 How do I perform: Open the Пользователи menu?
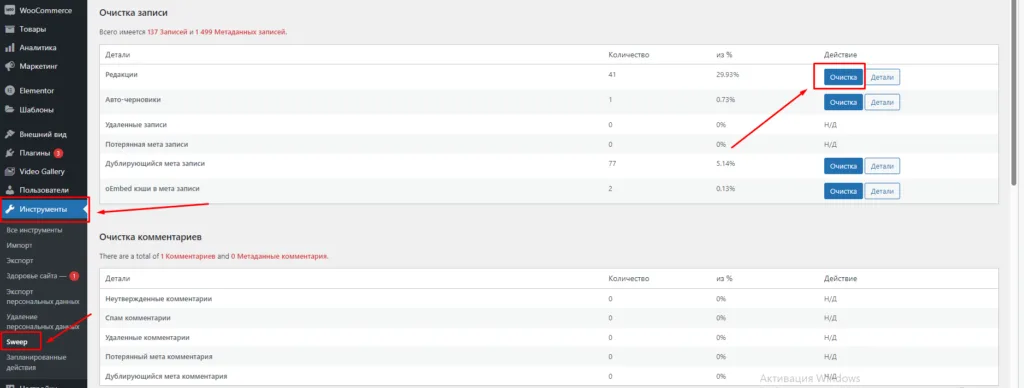tap(43, 190)
